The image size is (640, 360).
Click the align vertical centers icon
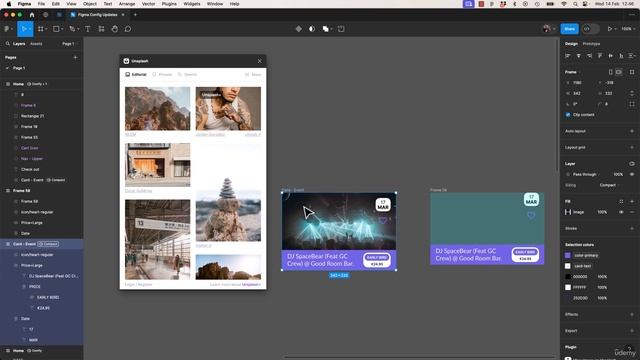click(611, 56)
